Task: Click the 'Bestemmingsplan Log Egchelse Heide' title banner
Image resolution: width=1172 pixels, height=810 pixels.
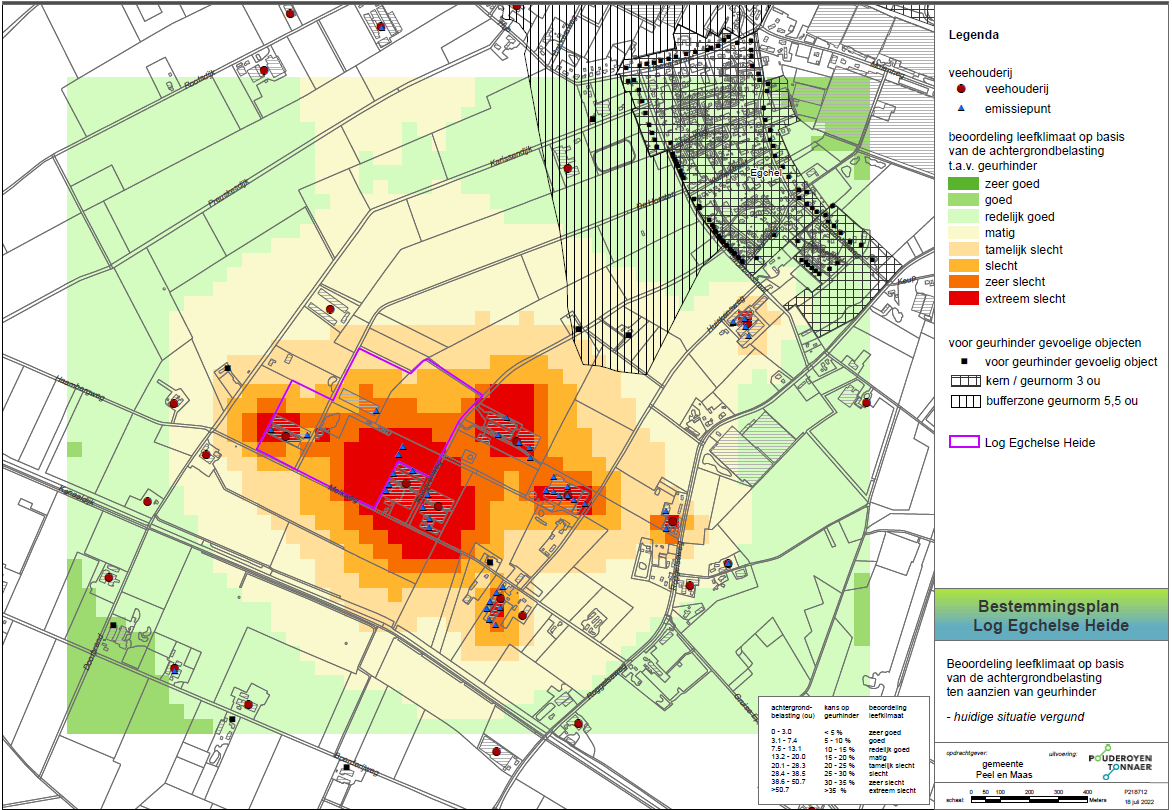Action: coord(1052,616)
